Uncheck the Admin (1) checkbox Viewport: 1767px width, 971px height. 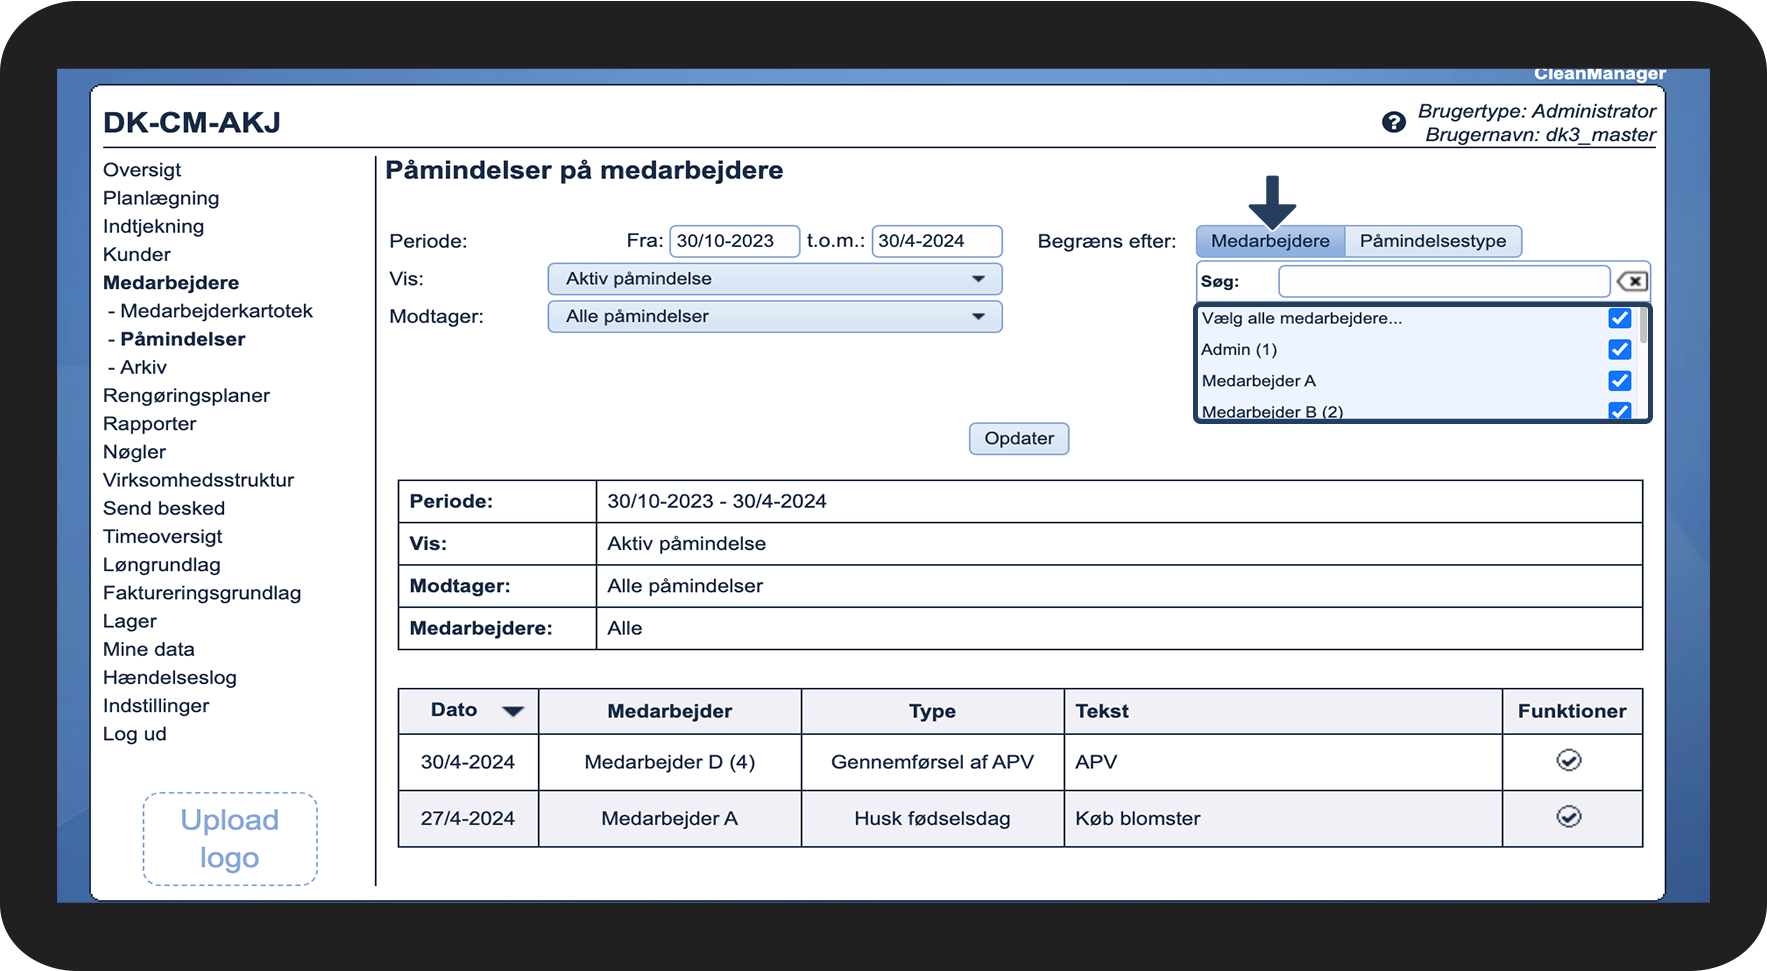click(x=1619, y=349)
